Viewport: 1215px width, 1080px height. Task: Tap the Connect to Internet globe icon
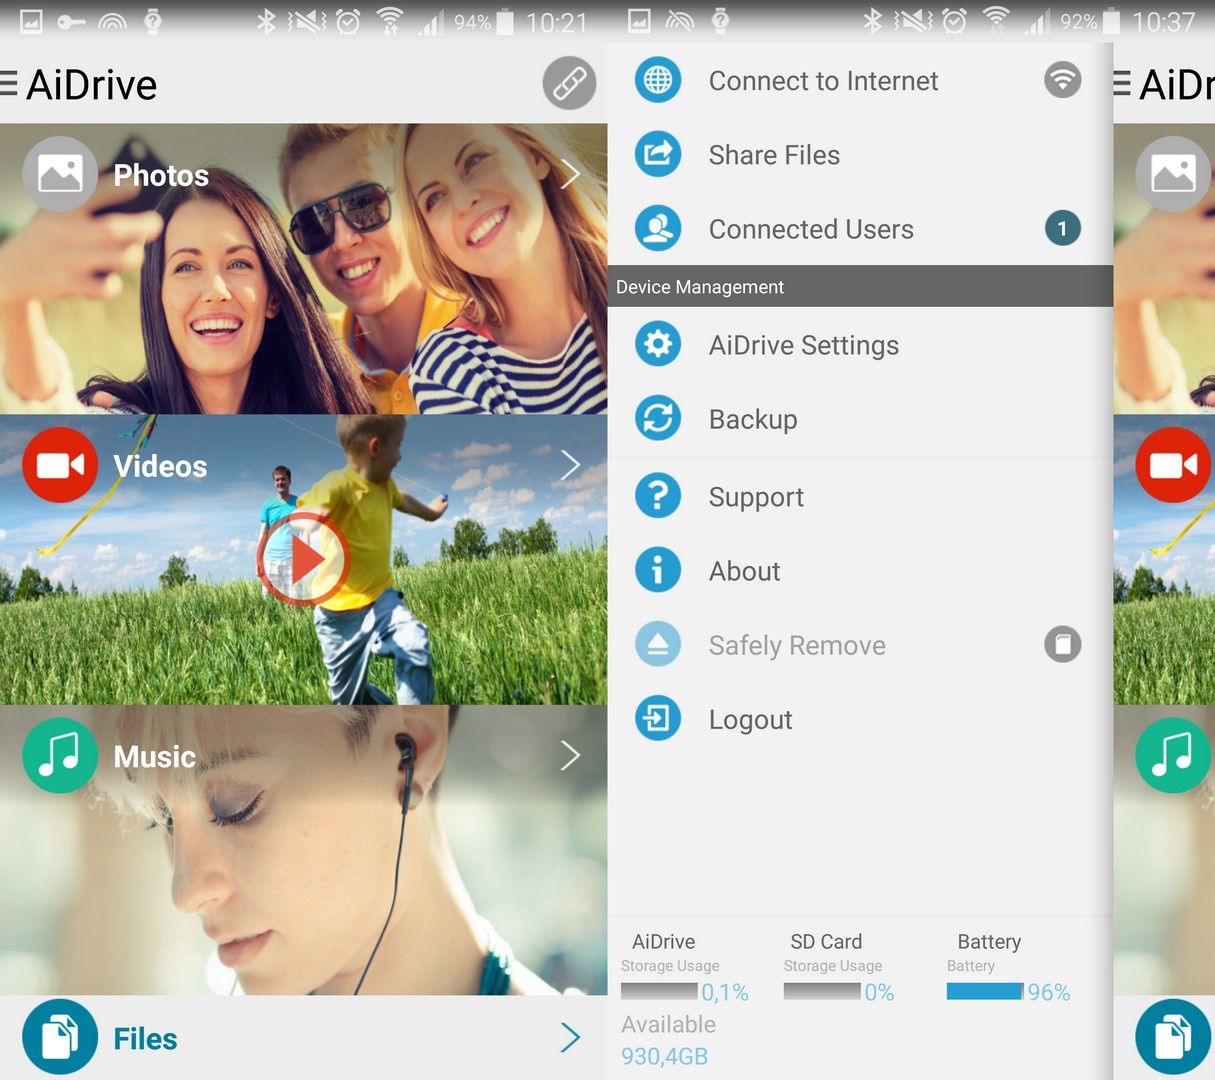tap(658, 80)
